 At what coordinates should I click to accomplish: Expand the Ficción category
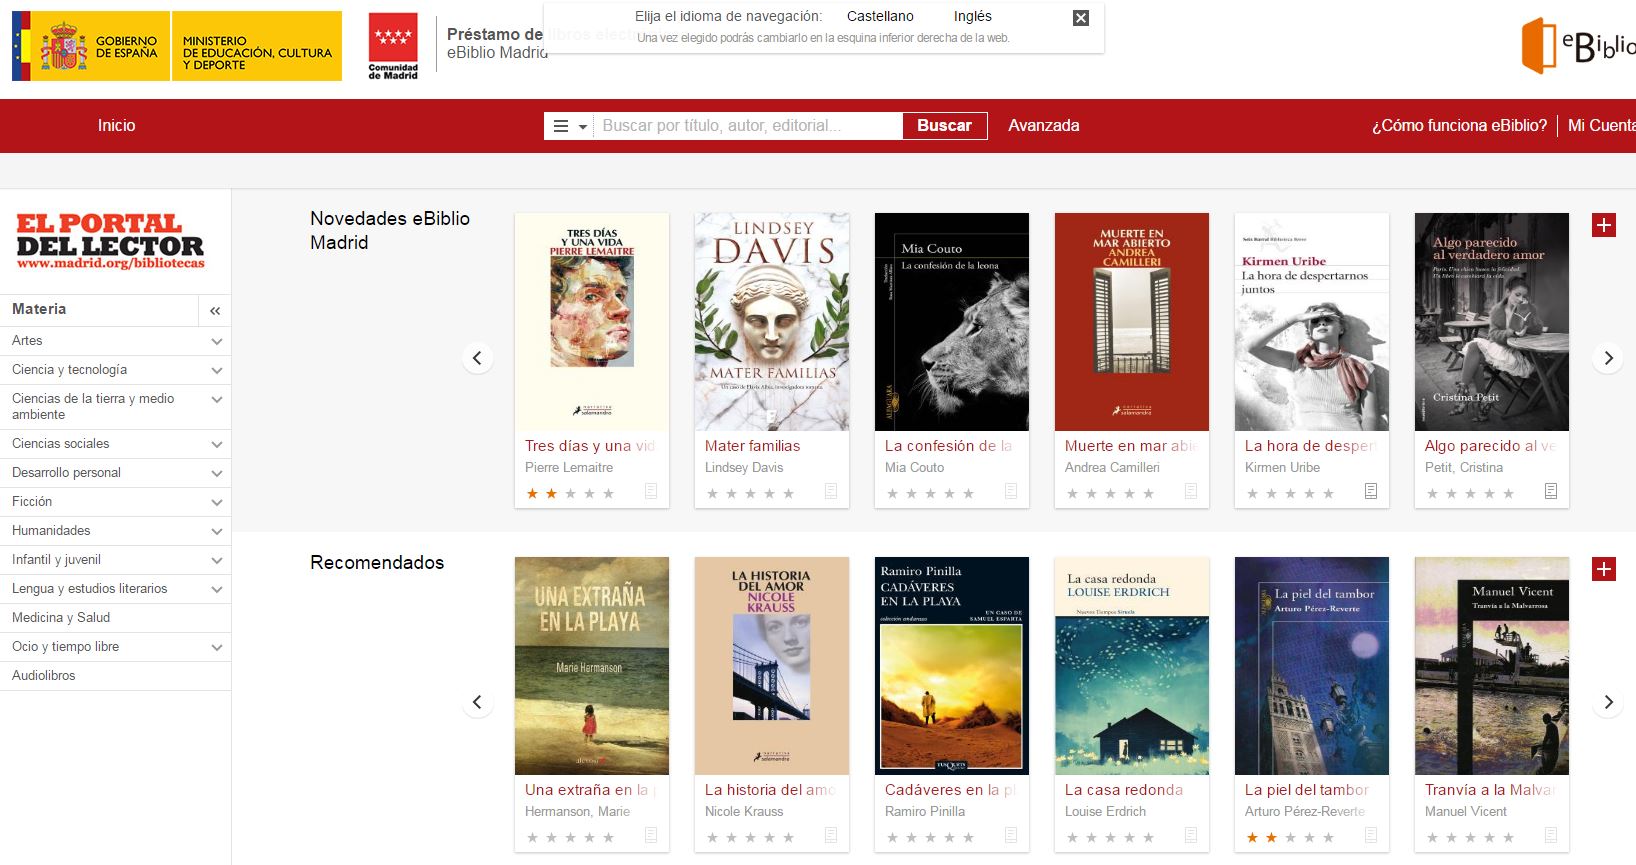click(x=216, y=502)
